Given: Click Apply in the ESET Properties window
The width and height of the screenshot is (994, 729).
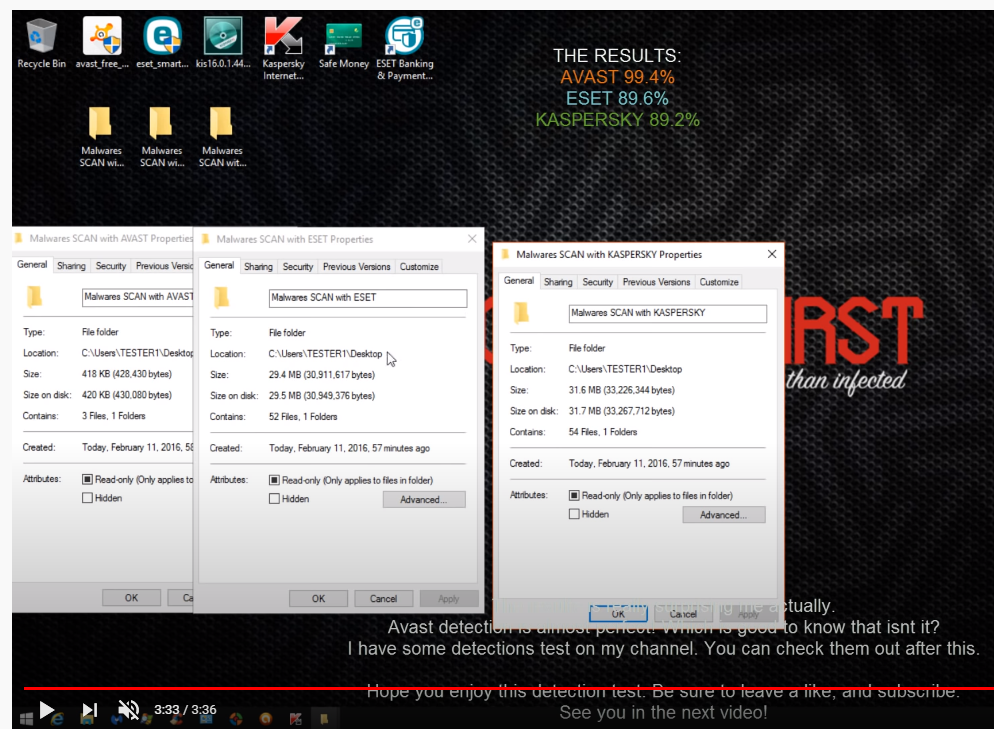Looking at the screenshot, I should [x=448, y=598].
